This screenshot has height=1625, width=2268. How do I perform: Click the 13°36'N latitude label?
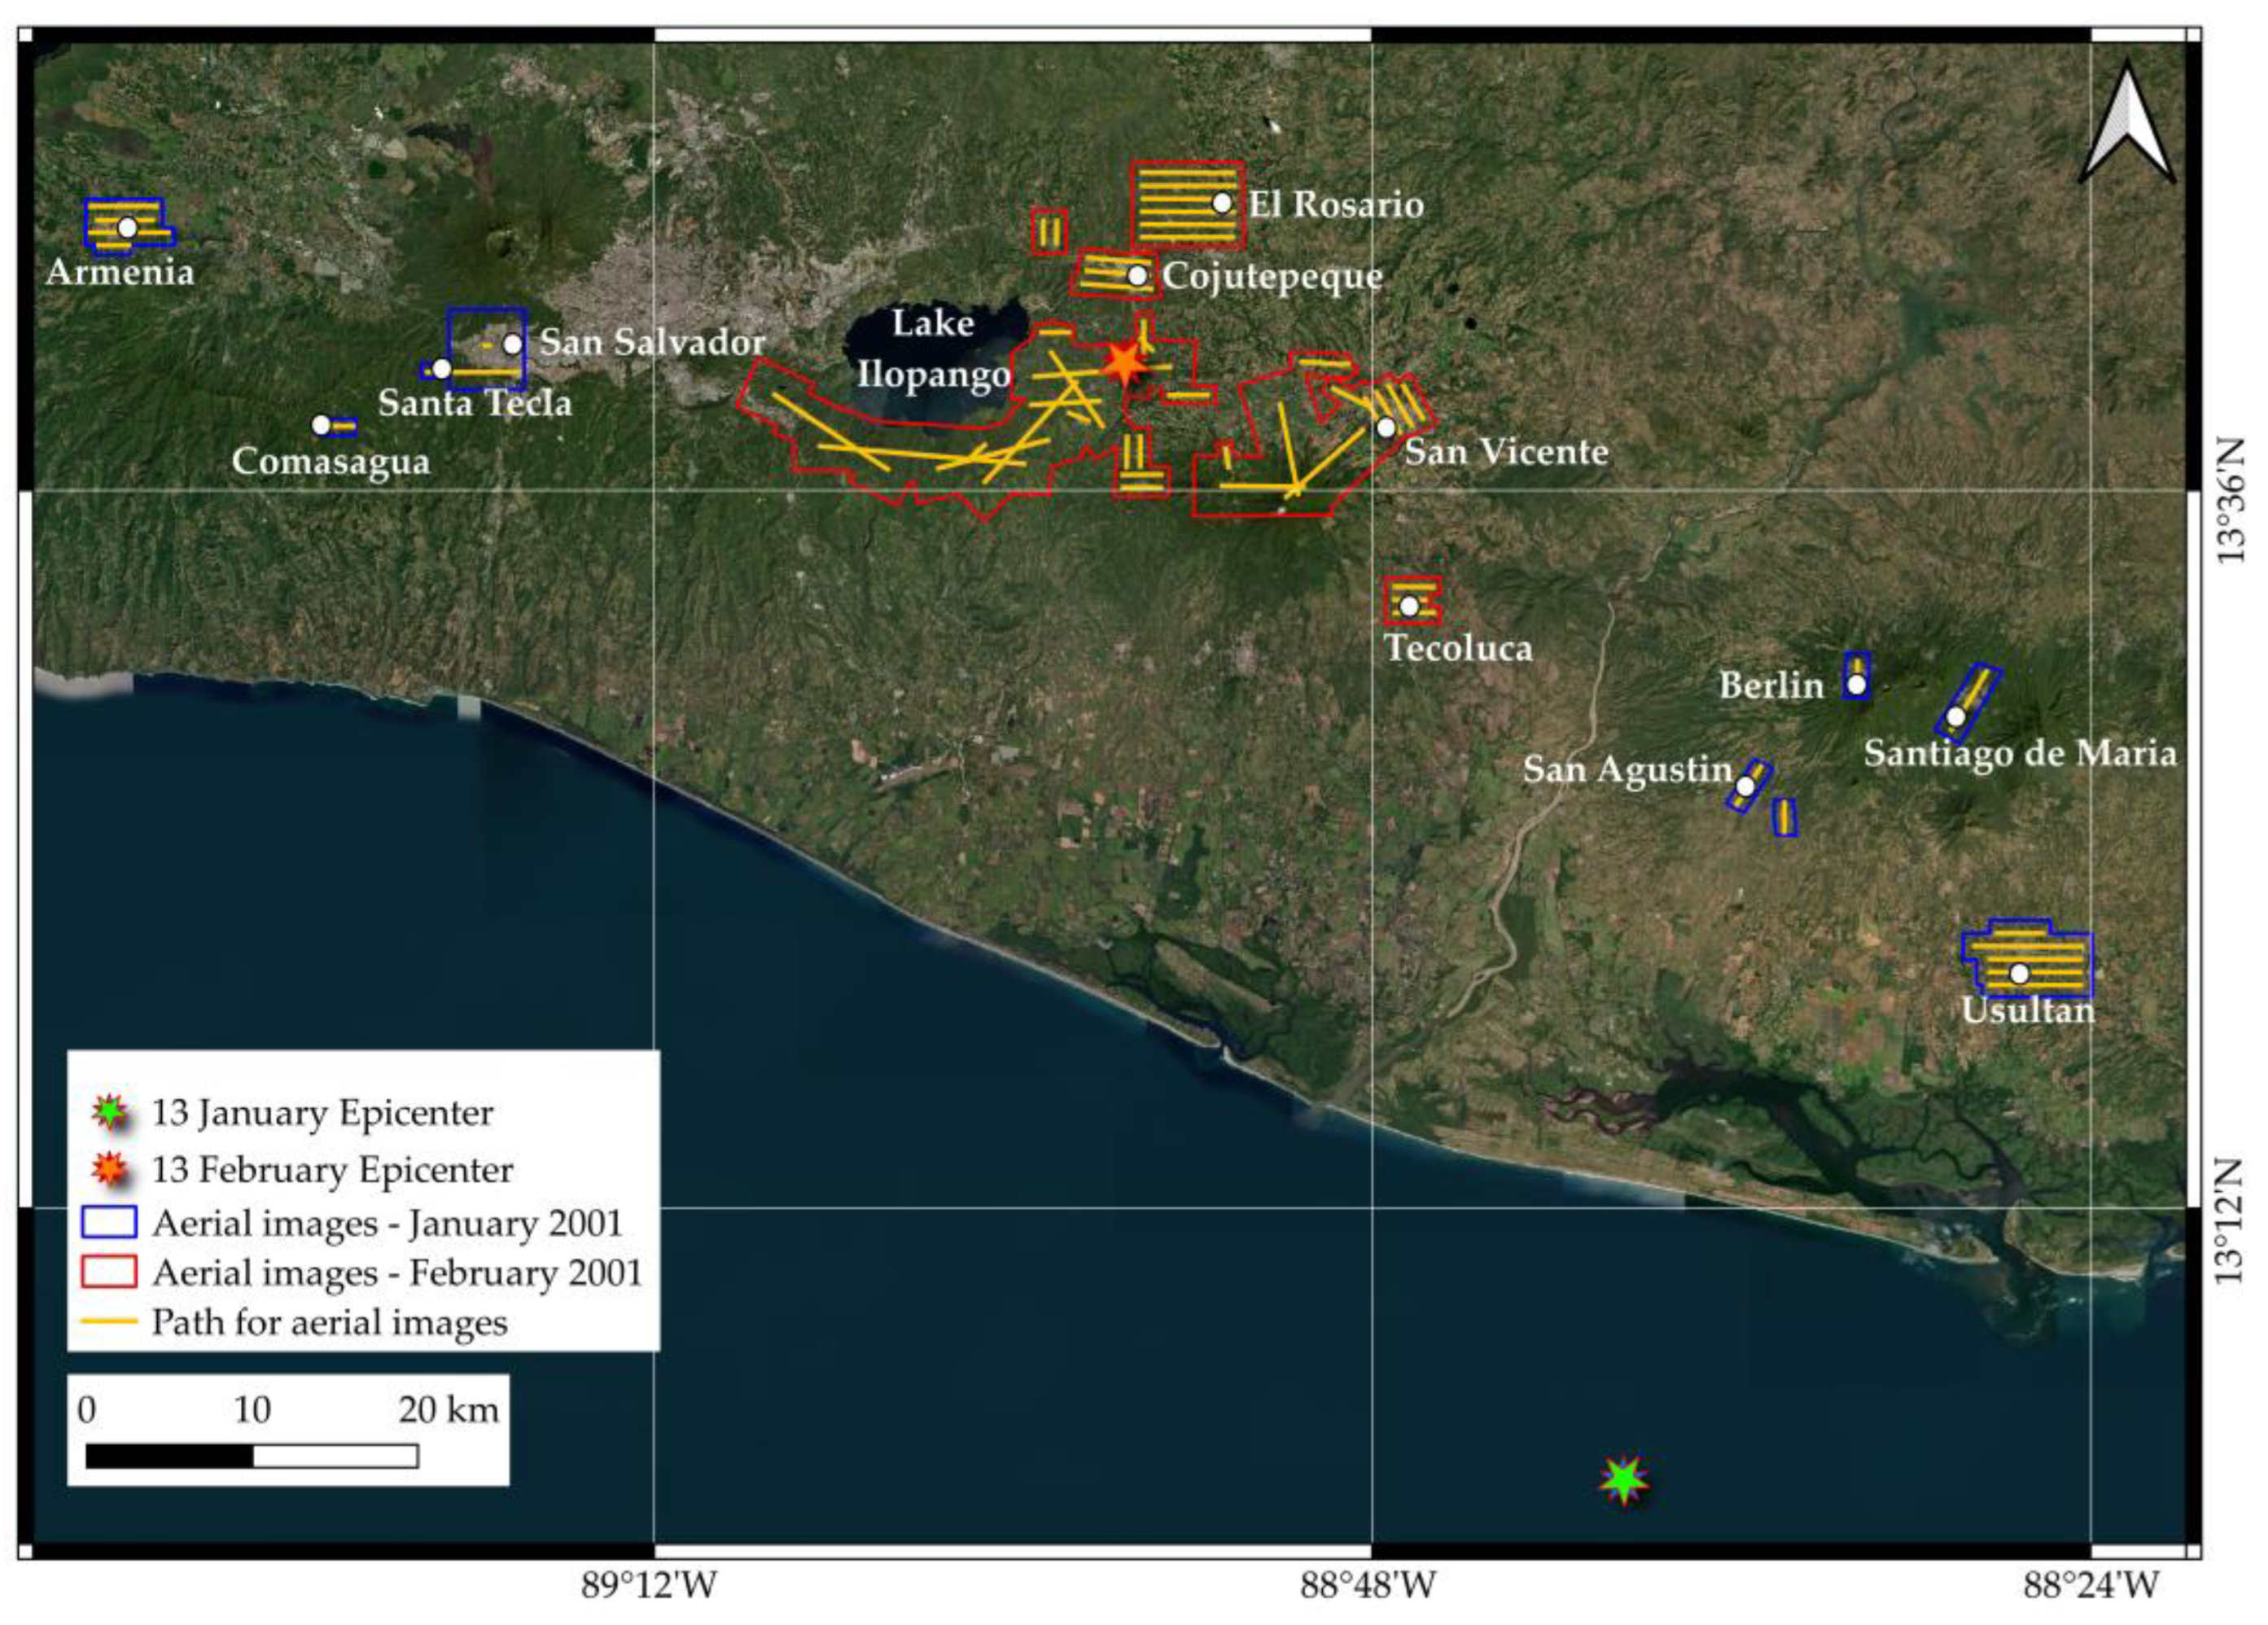tap(2230, 500)
